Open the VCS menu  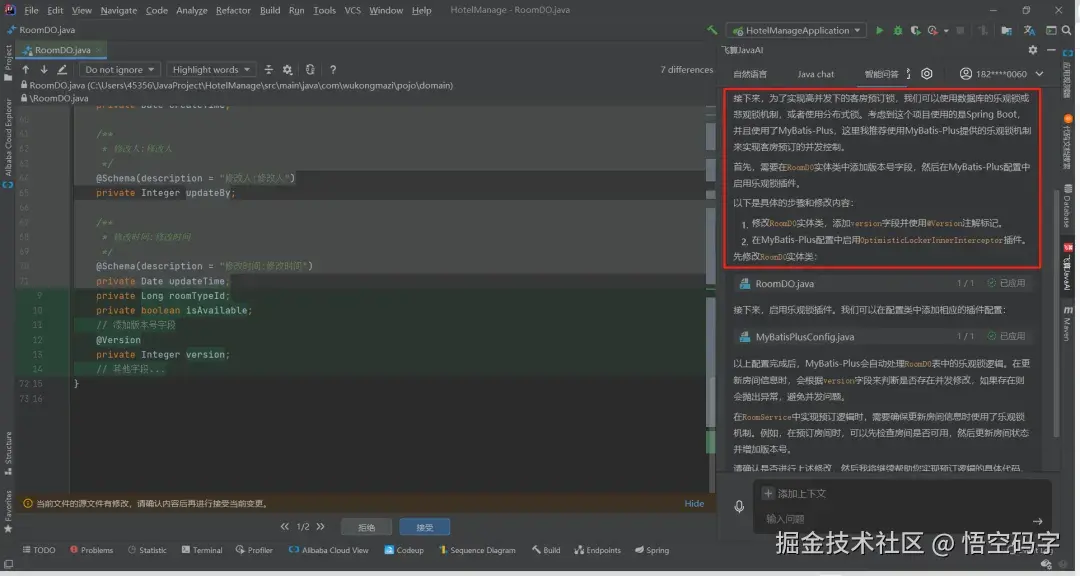[x=352, y=10]
